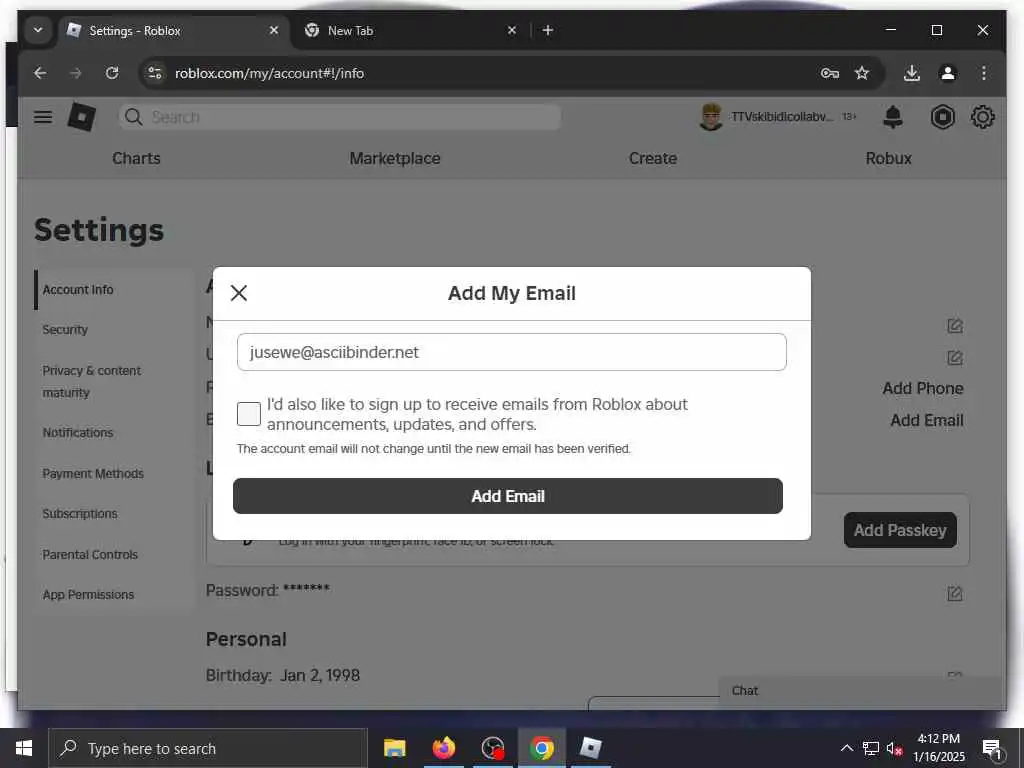Viewport: 1024px width, 768px height.
Task: Click the Add Passkey button
Action: click(x=900, y=530)
